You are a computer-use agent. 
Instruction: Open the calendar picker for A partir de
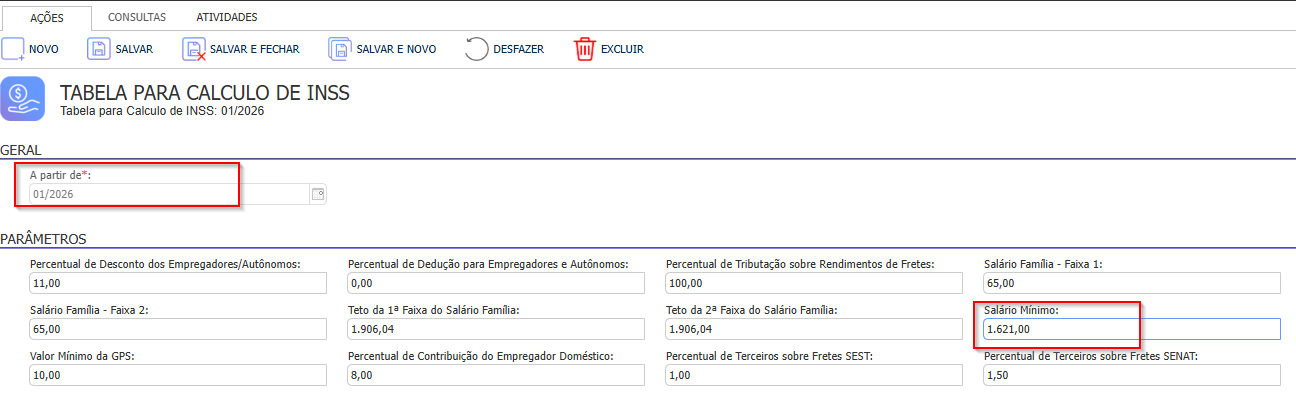coord(318,194)
